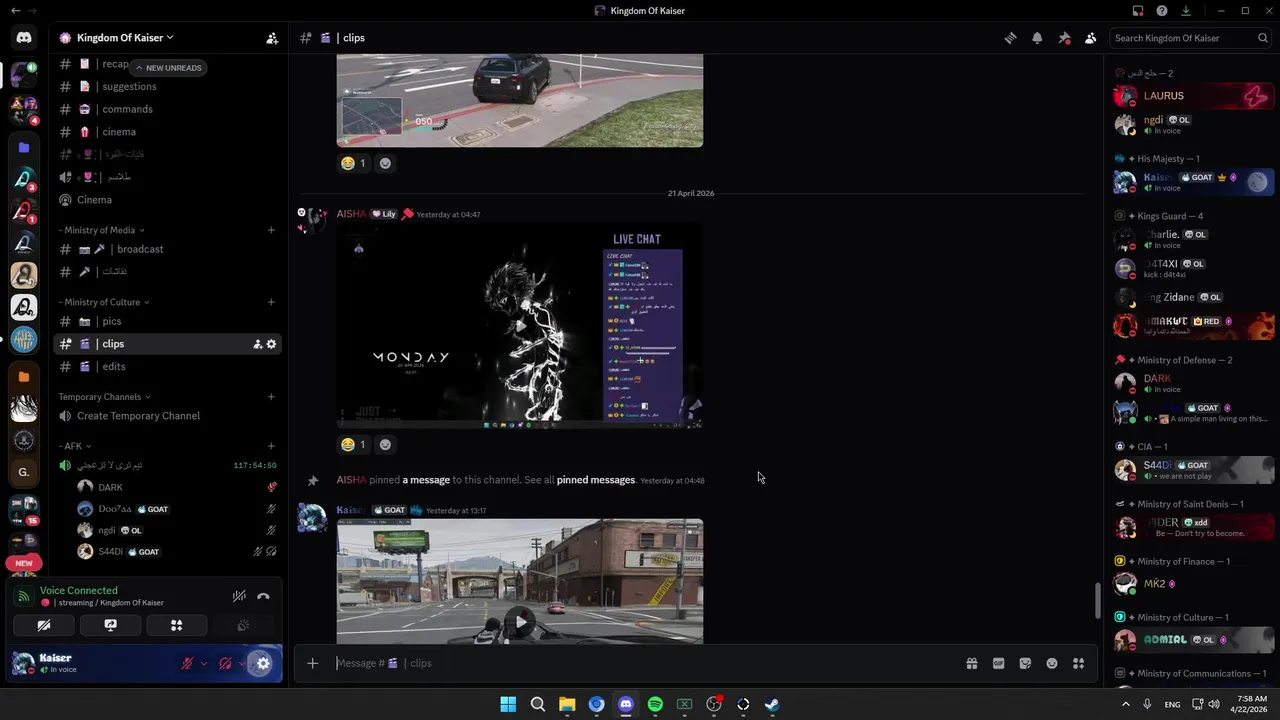The width and height of the screenshot is (1280, 720).
Task: Open the Help question mark icon
Action: tap(1162, 11)
